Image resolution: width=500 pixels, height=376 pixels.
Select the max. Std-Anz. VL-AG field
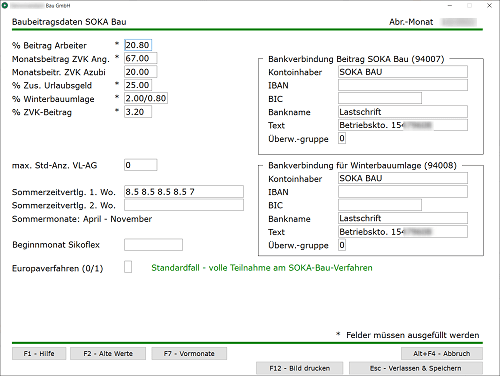click(141, 165)
